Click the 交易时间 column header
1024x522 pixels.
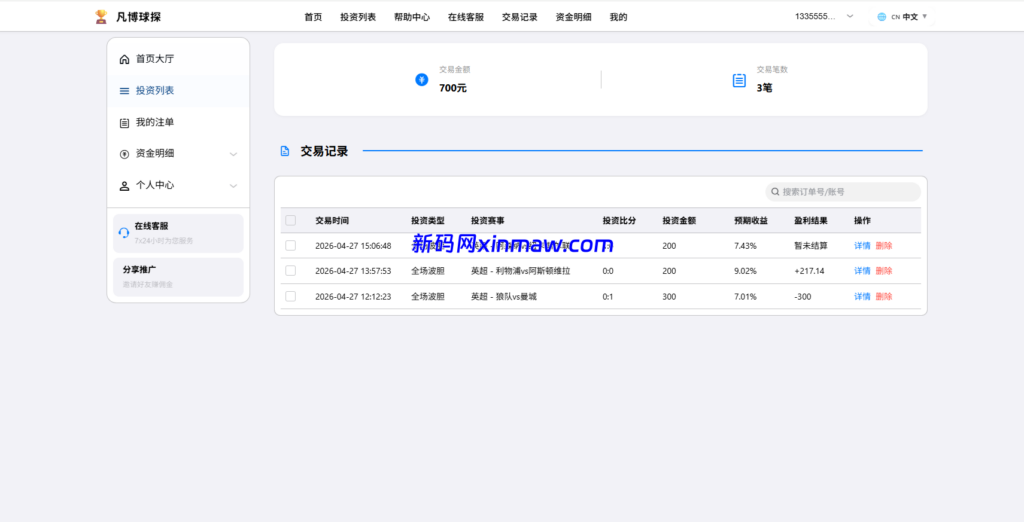tap(332, 221)
